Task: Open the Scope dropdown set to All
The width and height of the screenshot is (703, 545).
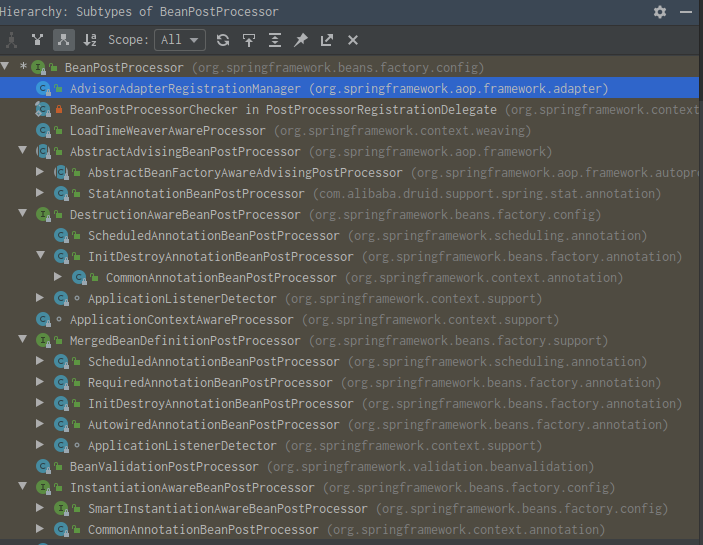Action: pos(182,40)
